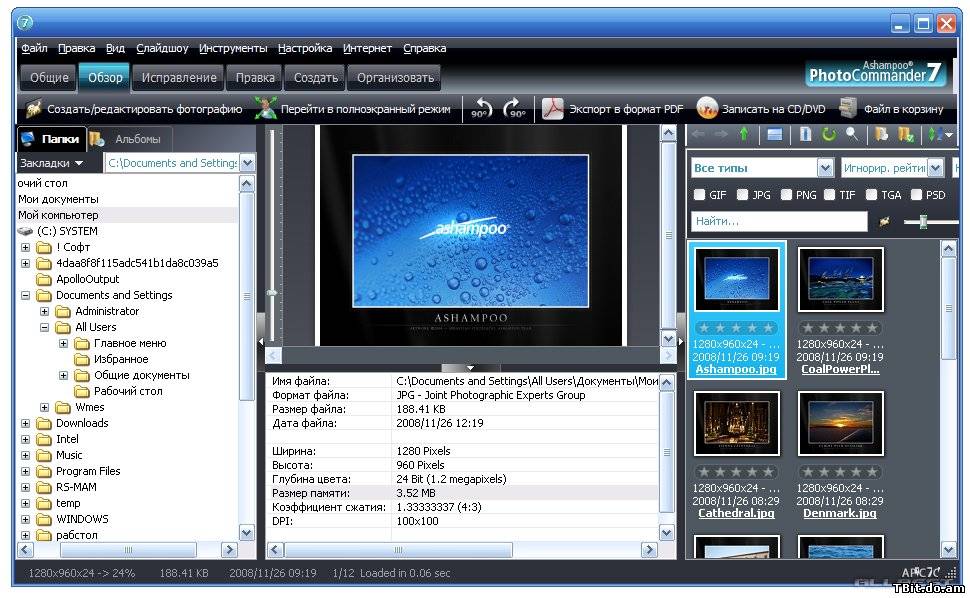Open the Инструменты menu

pyautogui.click(x=233, y=48)
